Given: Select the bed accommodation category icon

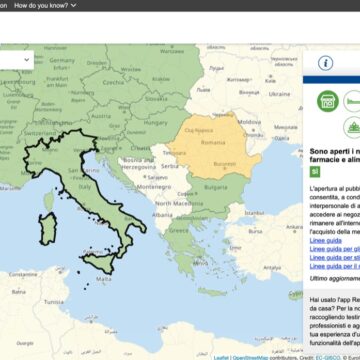Looking at the screenshot, I should (352, 101).
